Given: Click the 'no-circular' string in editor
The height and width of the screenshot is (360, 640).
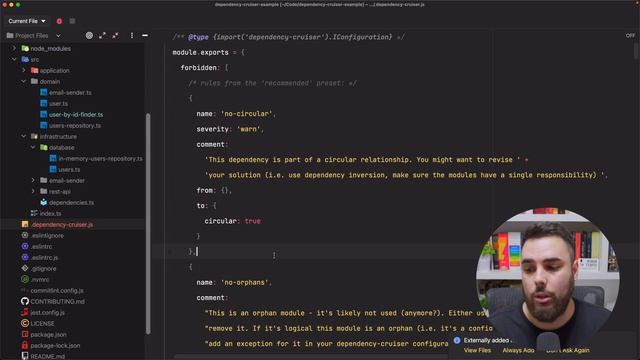Looking at the screenshot, I should 246,114.
